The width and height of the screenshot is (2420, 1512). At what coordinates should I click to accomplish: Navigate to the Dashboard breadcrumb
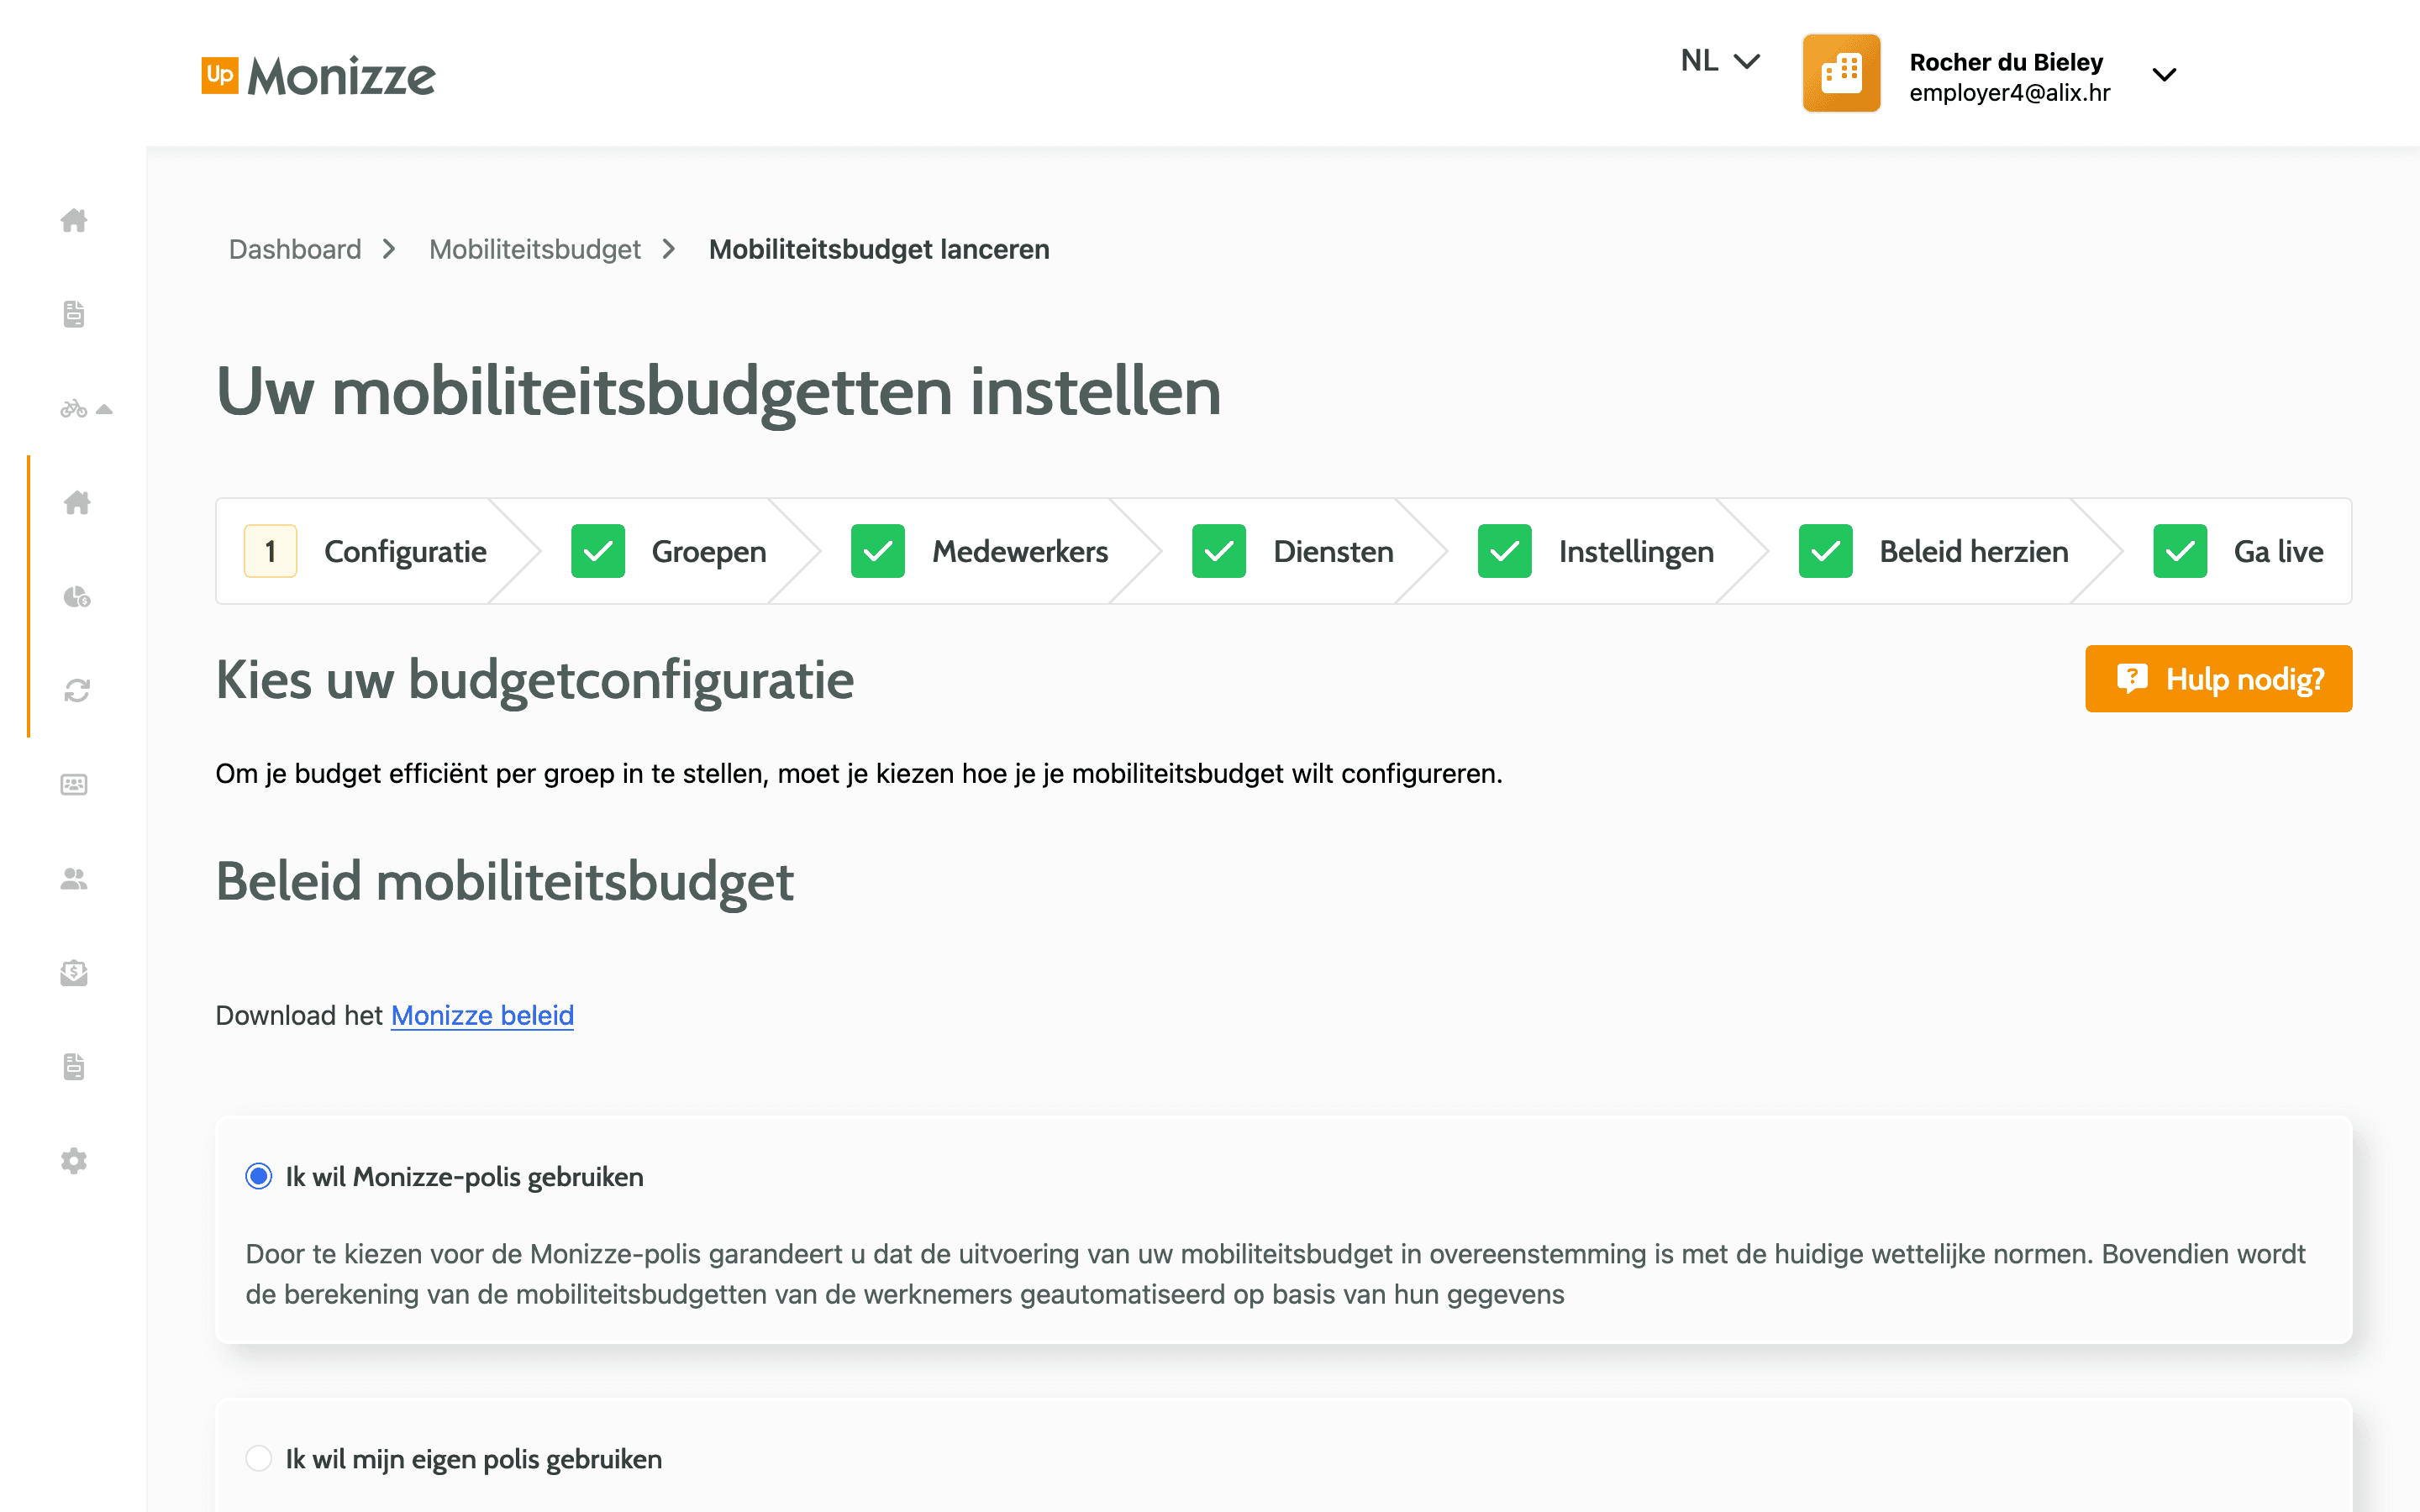(295, 249)
